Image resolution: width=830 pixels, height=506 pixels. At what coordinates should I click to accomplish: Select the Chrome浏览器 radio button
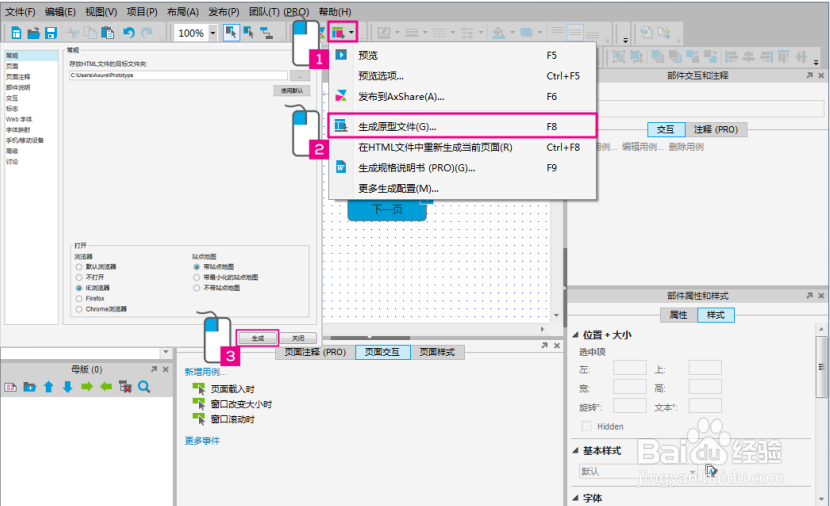[79, 309]
